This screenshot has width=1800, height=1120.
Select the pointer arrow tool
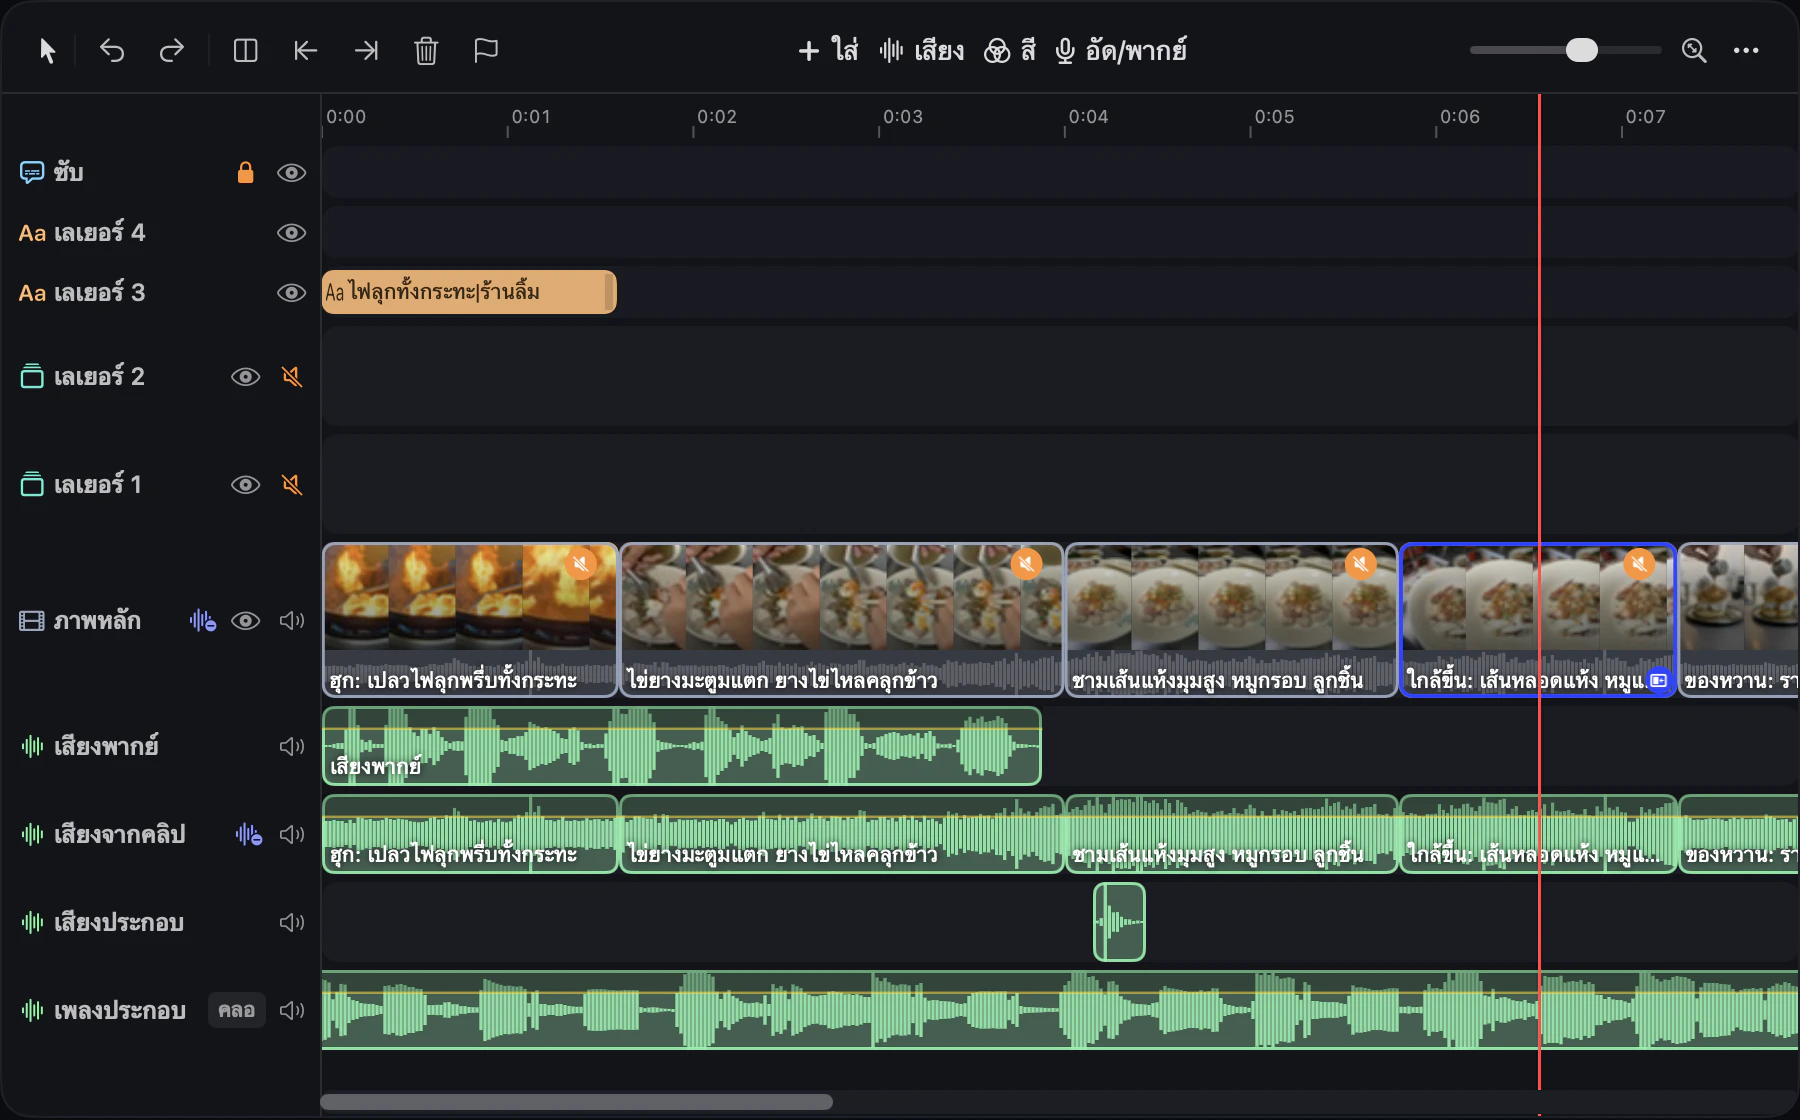(x=47, y=50)
